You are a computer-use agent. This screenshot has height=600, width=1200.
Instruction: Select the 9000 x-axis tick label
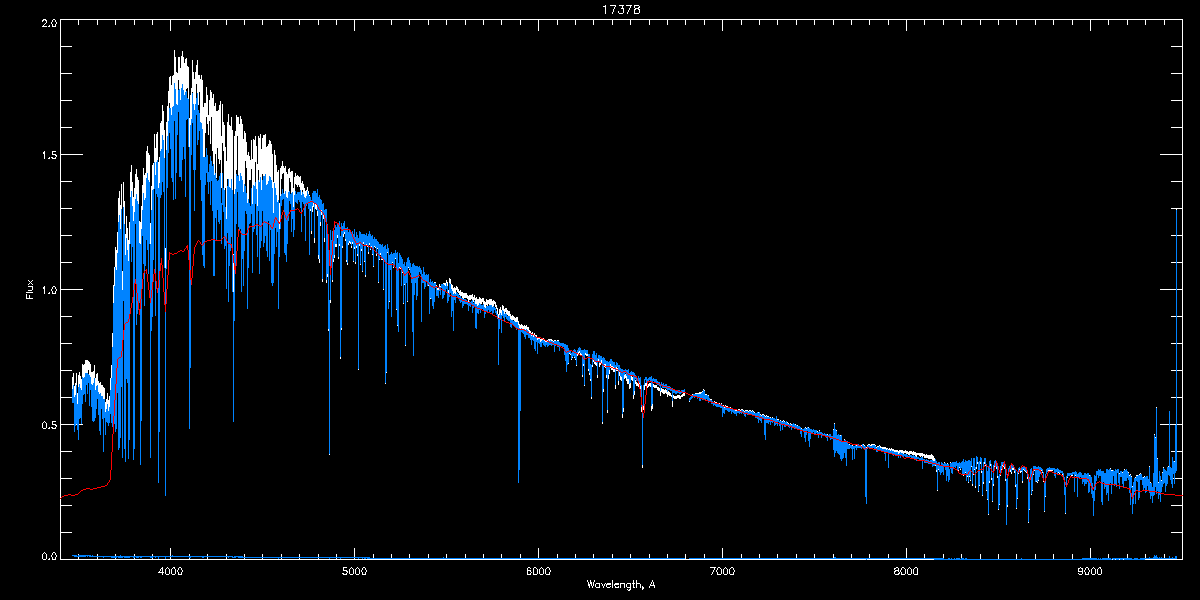[1090, 571]
